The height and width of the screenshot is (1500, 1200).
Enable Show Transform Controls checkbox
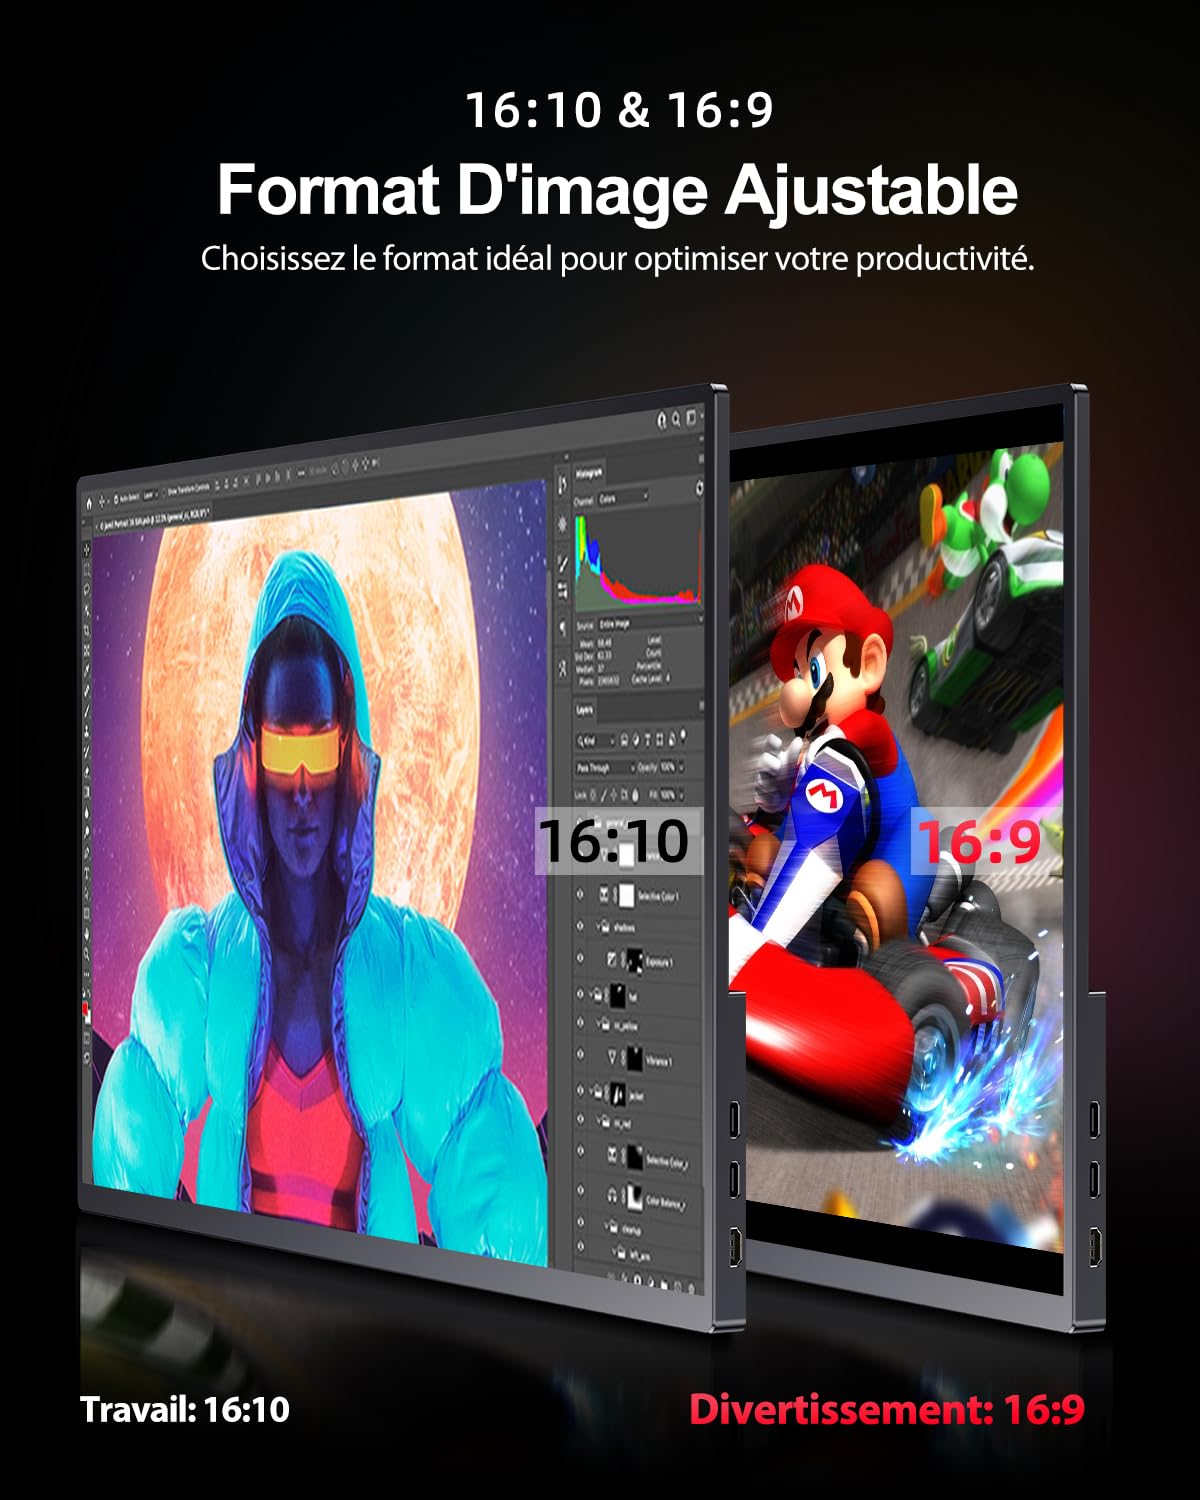pos(164,493)
